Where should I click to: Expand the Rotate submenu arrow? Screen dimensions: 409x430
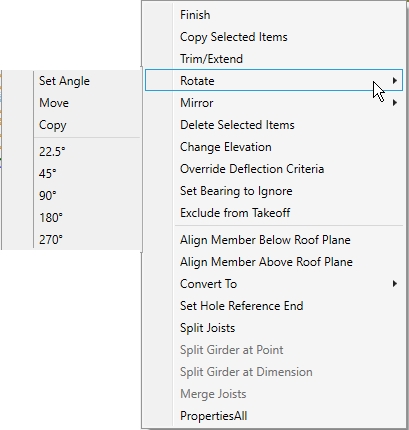pos(395,81)
